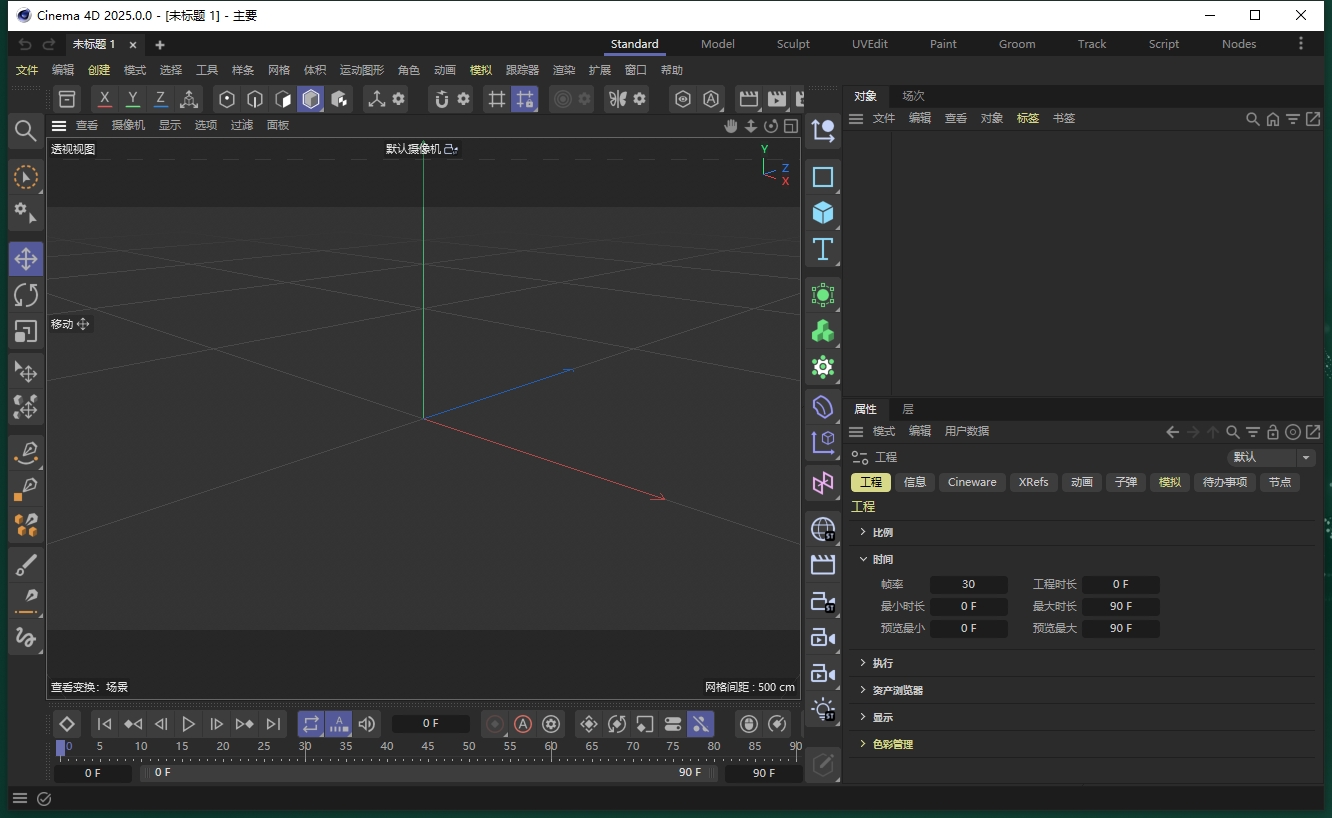Open the 摄像机 viewport menu
The image size is (1332, 818).
click(129, 125)
